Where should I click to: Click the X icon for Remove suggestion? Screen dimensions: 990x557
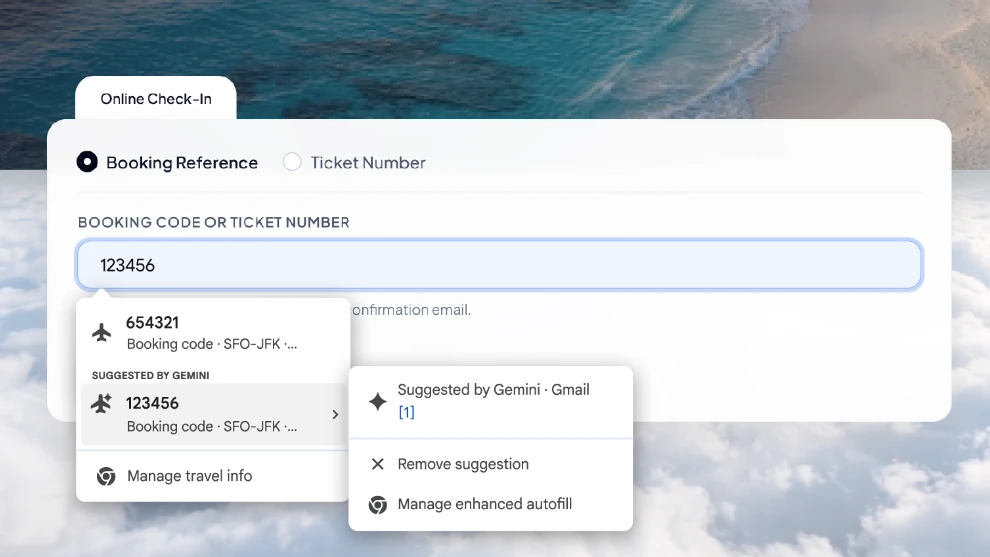(x=378, y=464)
